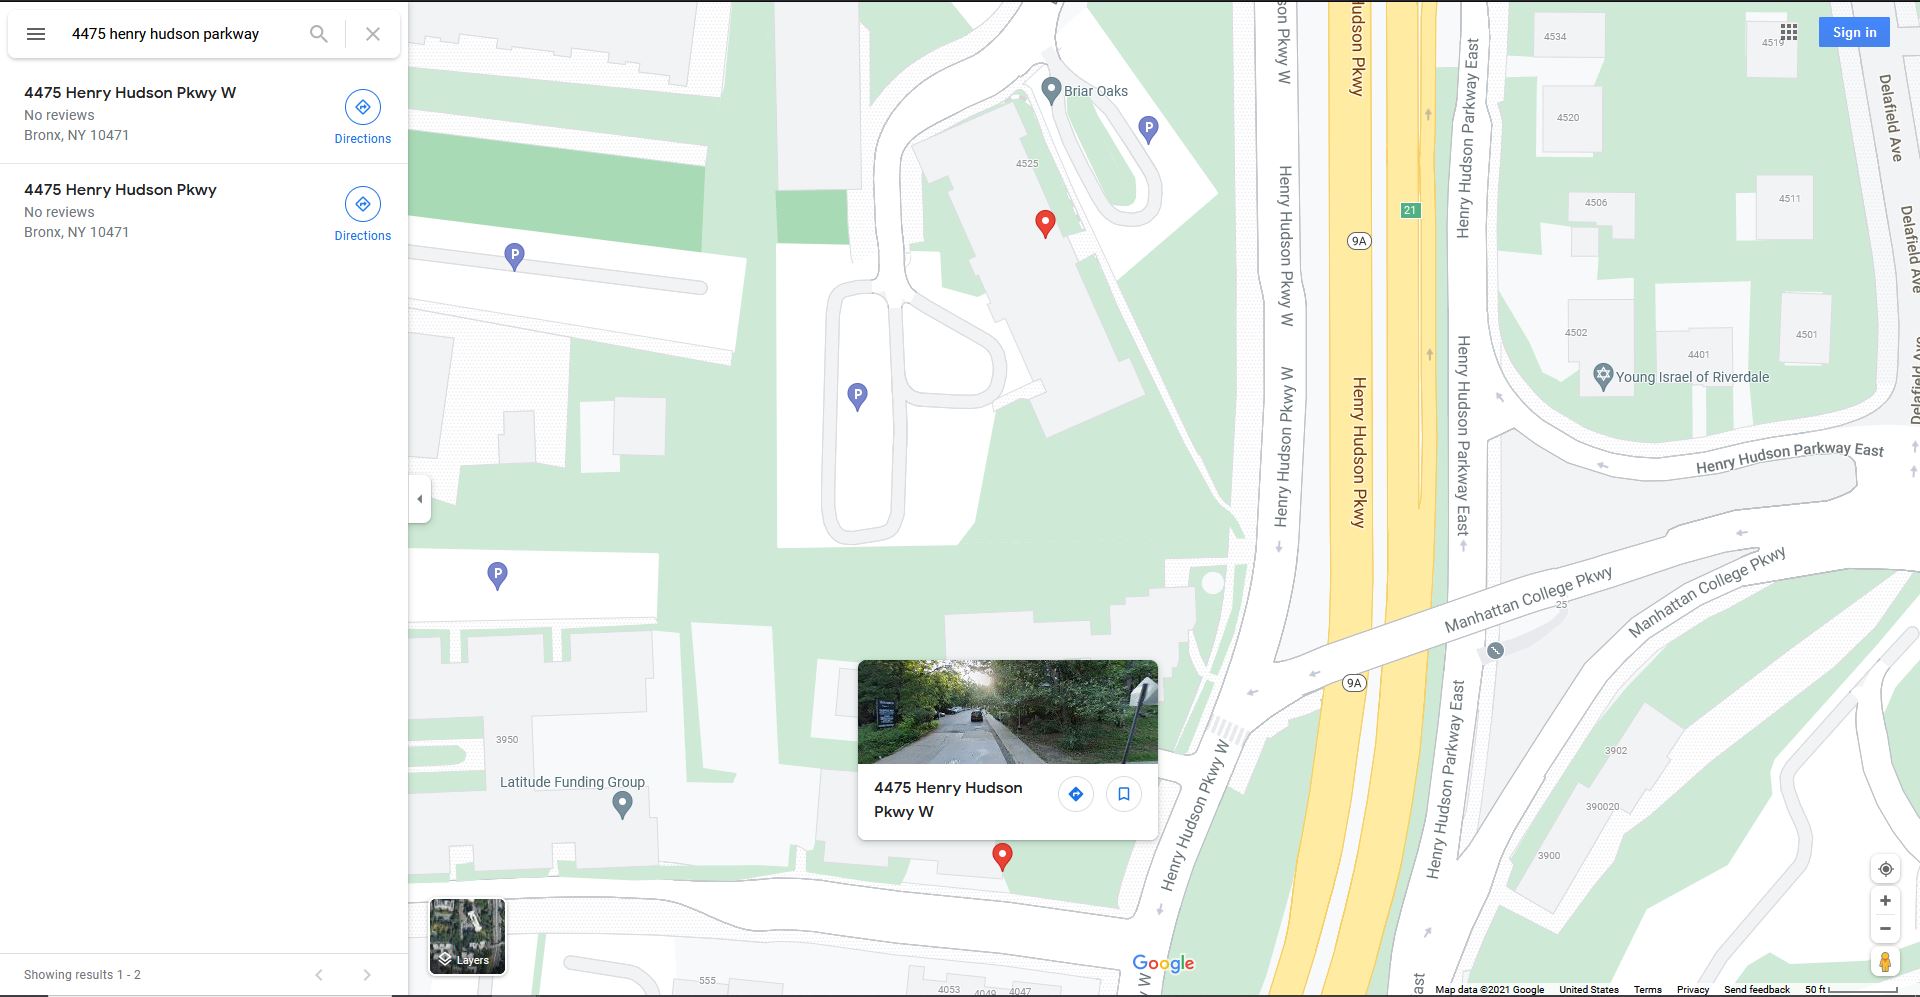This screenshot has width=1920, height=997.
Task: Click the Manhattan College Pkwy road label on the left
Action: (1528, 599)
